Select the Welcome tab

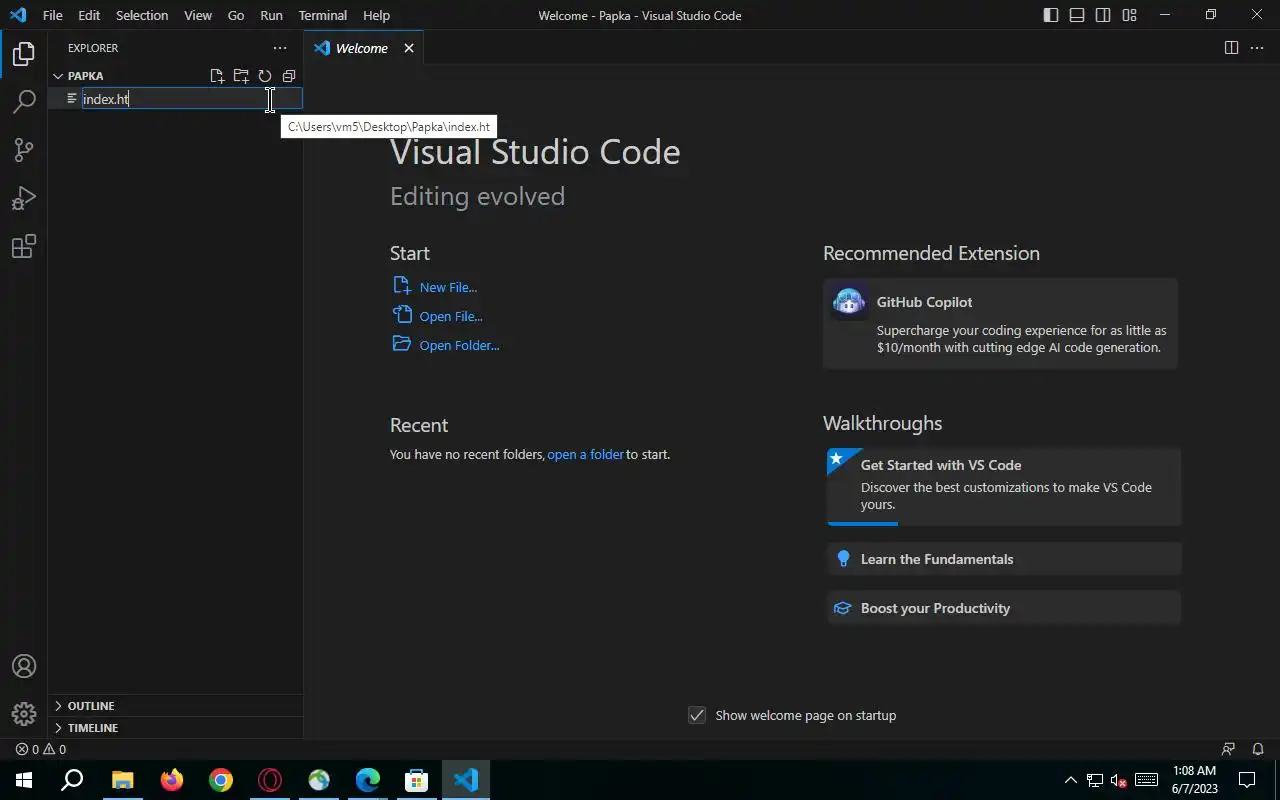point(363,48)
